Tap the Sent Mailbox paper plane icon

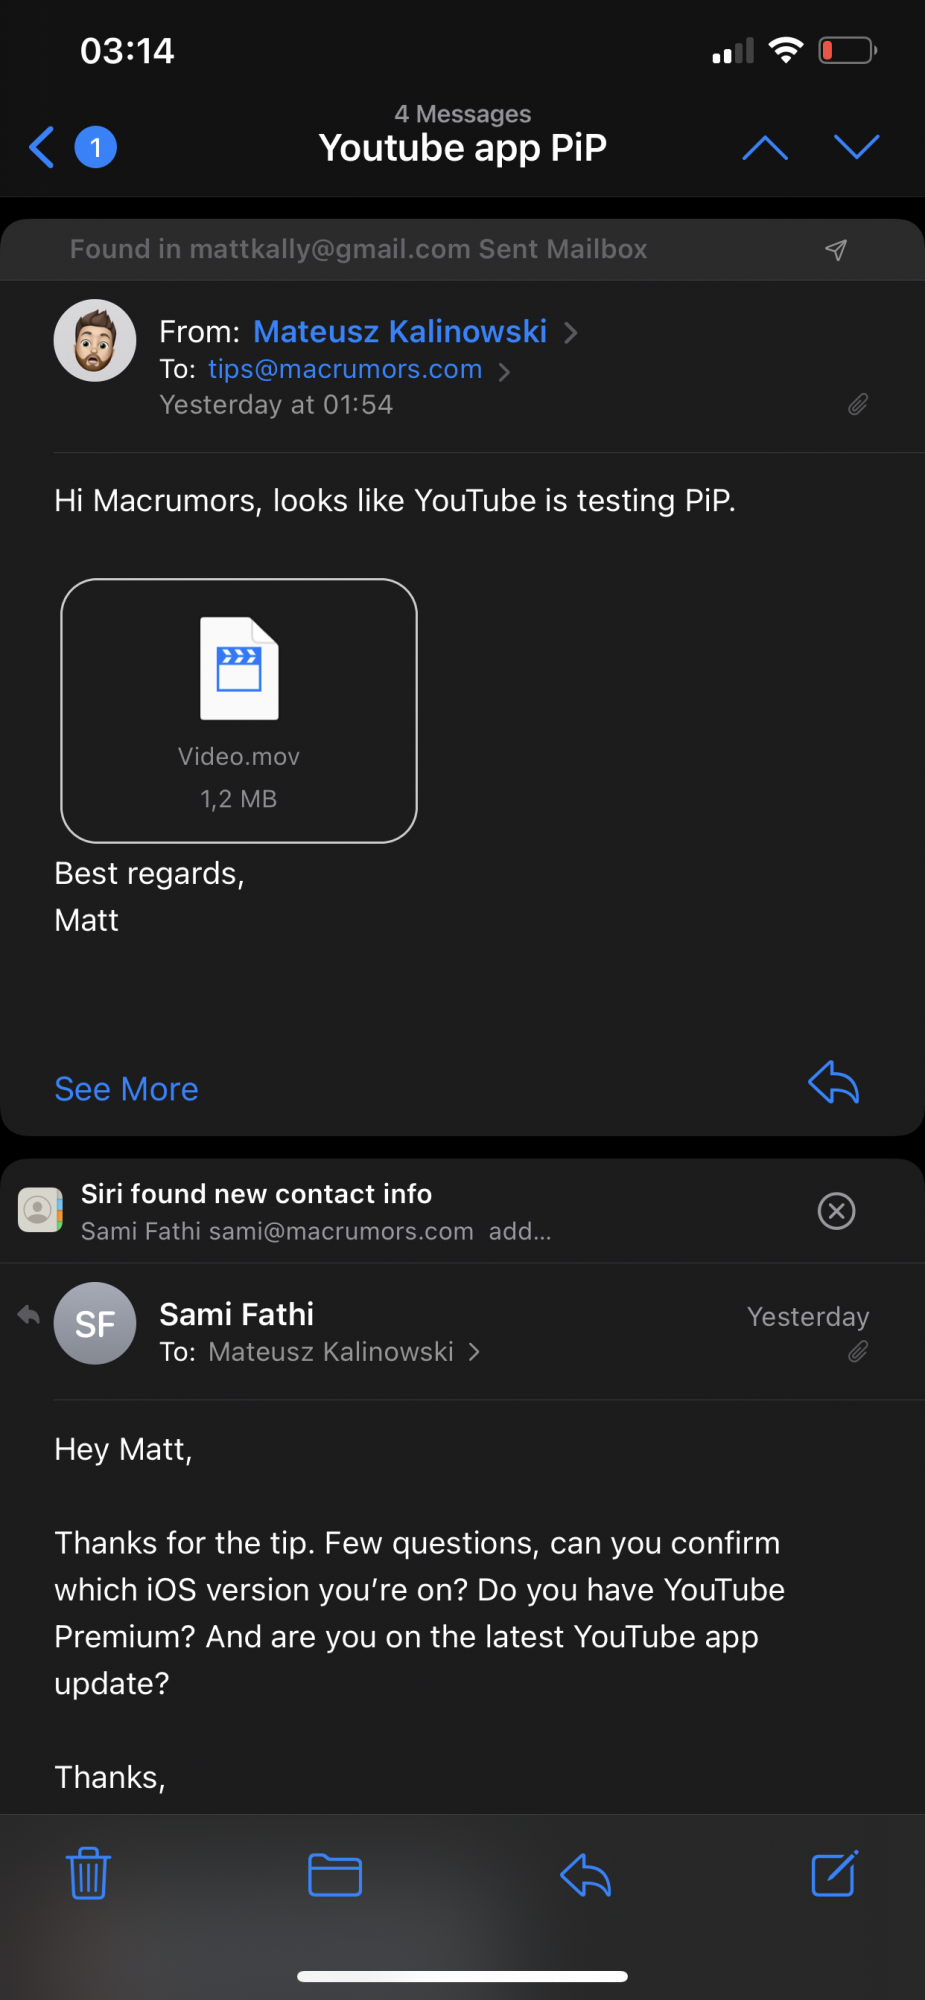click(836, 250)
